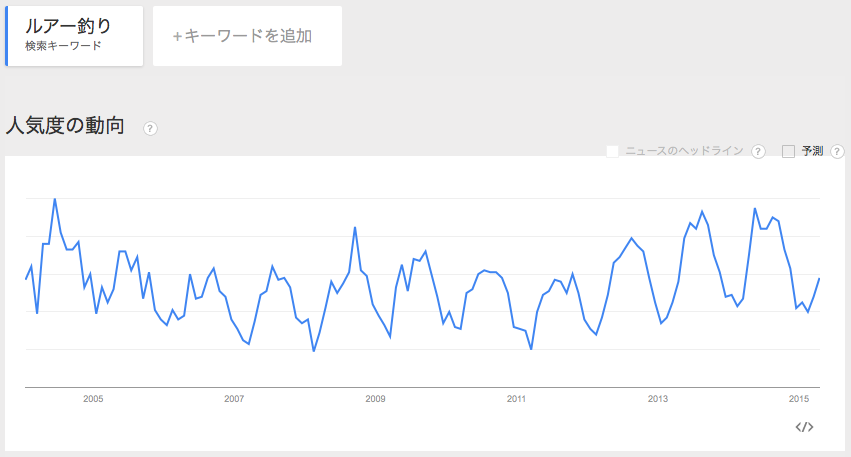Screen dimensions: 851x457
Task: Click the line's lowest dip in early 2011
Action: click(x=531, y=349)
